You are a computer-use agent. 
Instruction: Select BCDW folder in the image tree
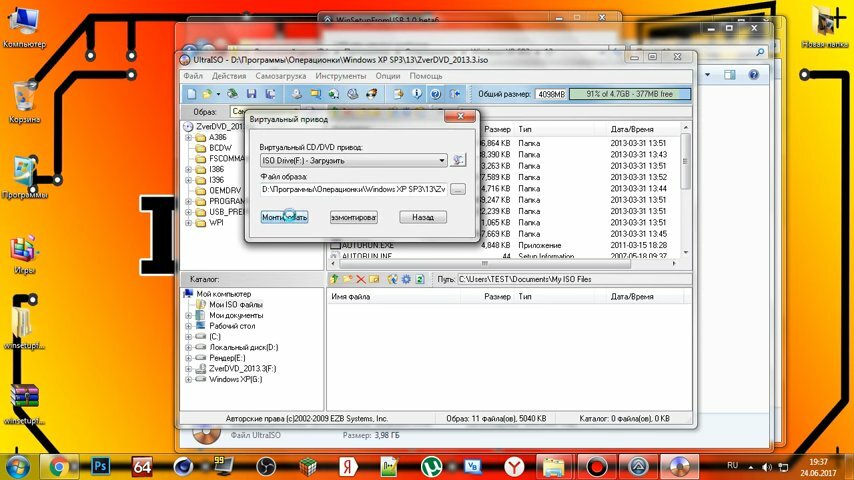220,148
